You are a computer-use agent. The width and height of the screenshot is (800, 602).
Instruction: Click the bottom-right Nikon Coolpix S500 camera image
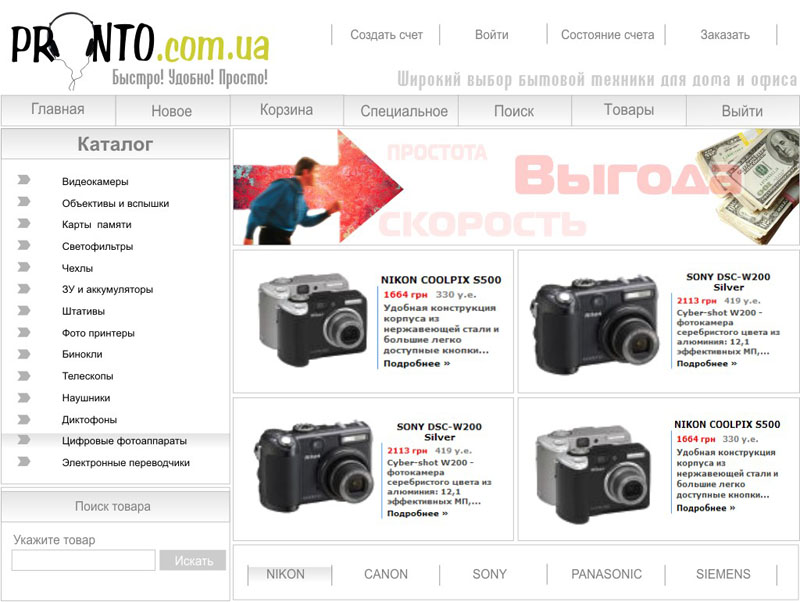tap(592, 474)
